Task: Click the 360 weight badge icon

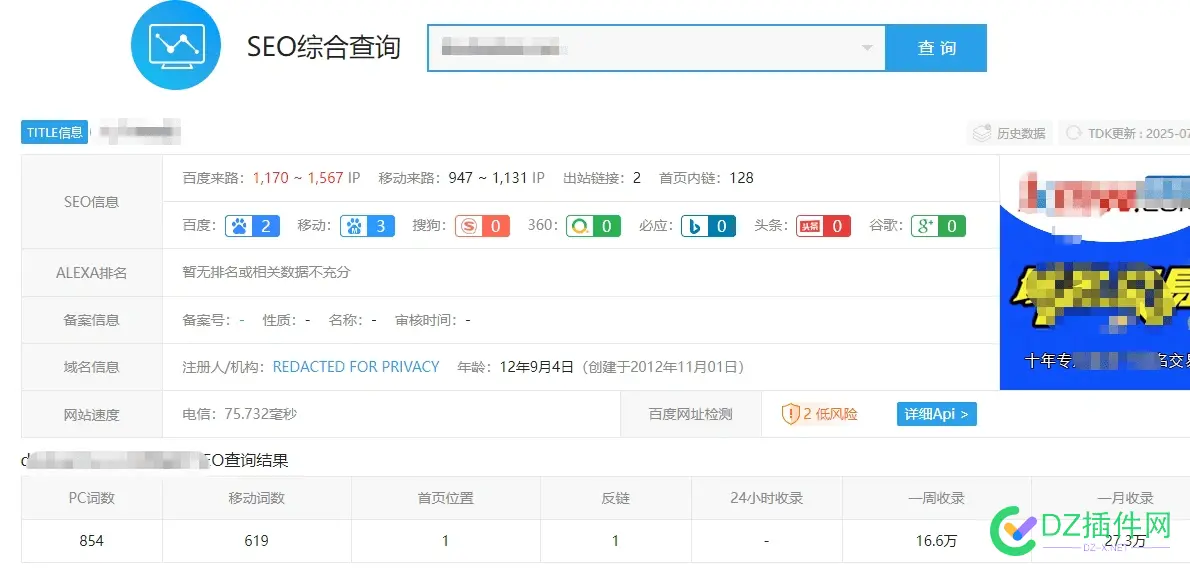Action: click(593, 226)
